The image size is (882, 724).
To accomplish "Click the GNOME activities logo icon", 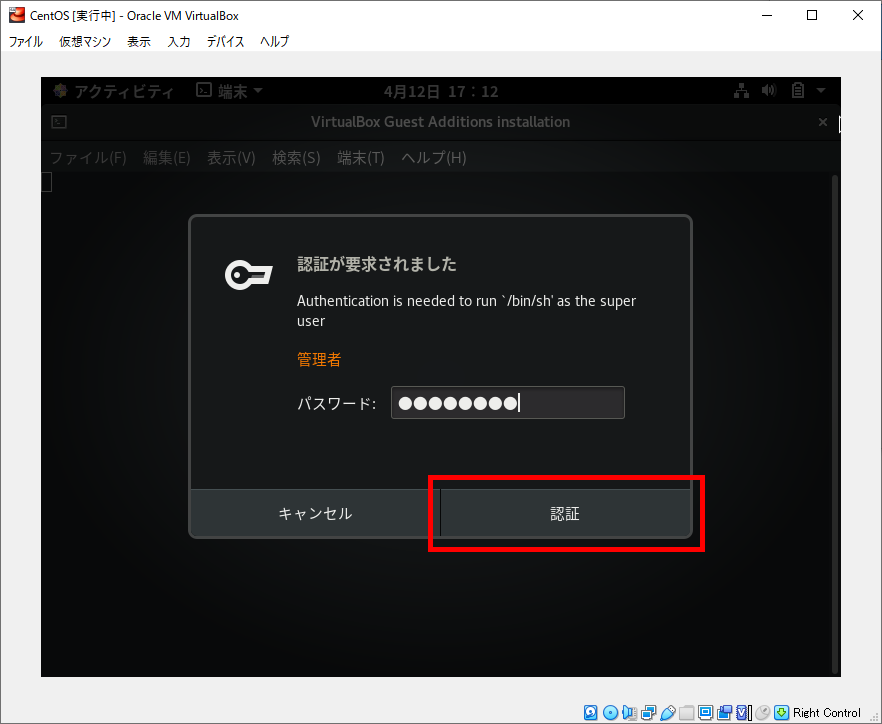I will 60,91.
